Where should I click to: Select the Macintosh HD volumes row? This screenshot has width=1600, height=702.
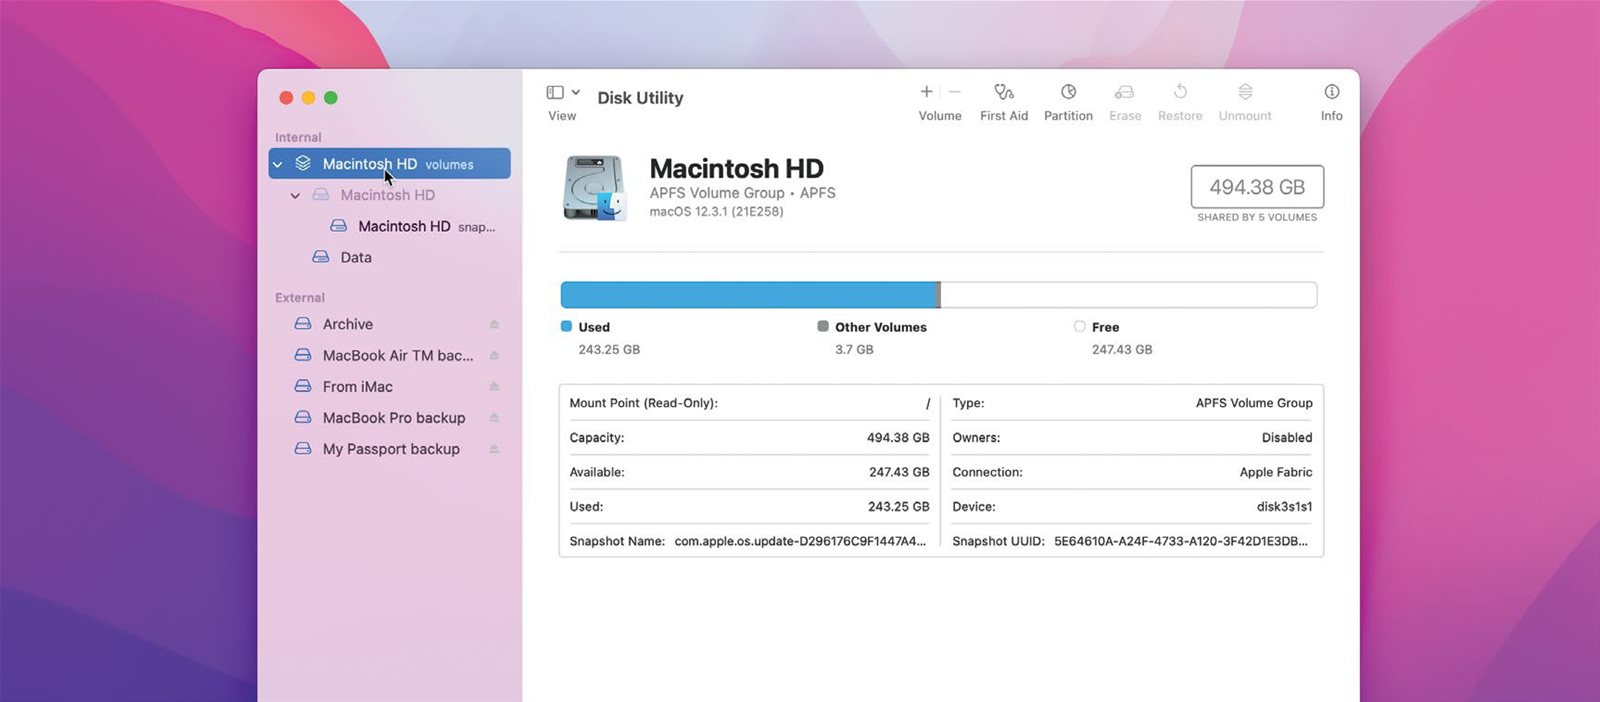tap(389, 164)
